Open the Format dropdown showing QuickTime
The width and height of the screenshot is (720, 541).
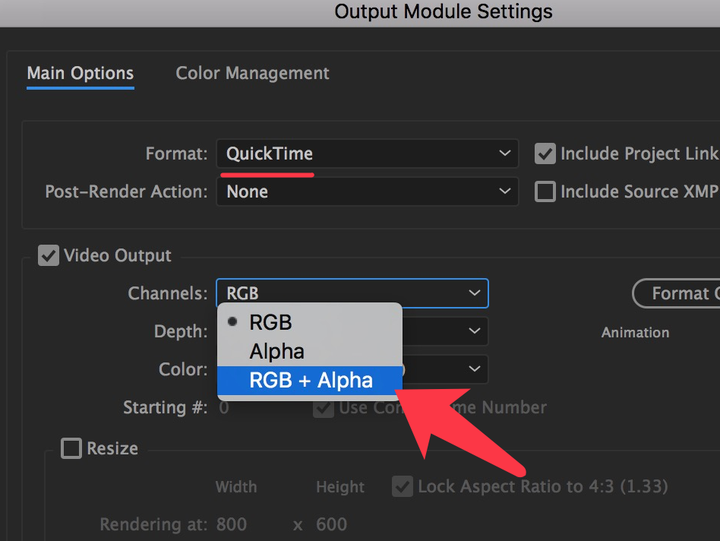(367, 153)
